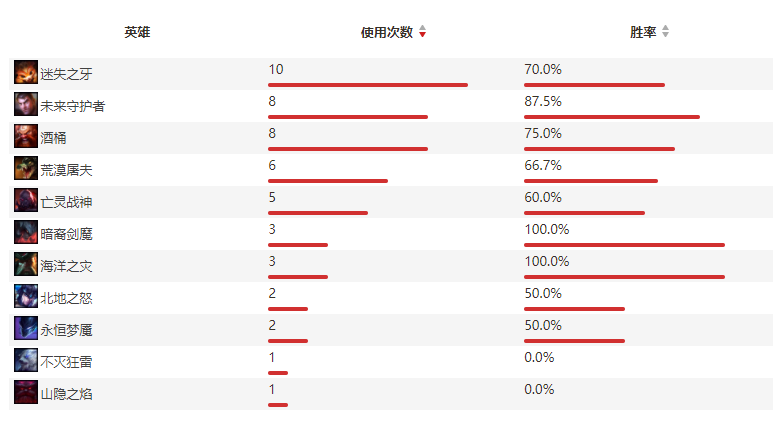Click the 山隐之焰 champion icon

pos(26,393)
